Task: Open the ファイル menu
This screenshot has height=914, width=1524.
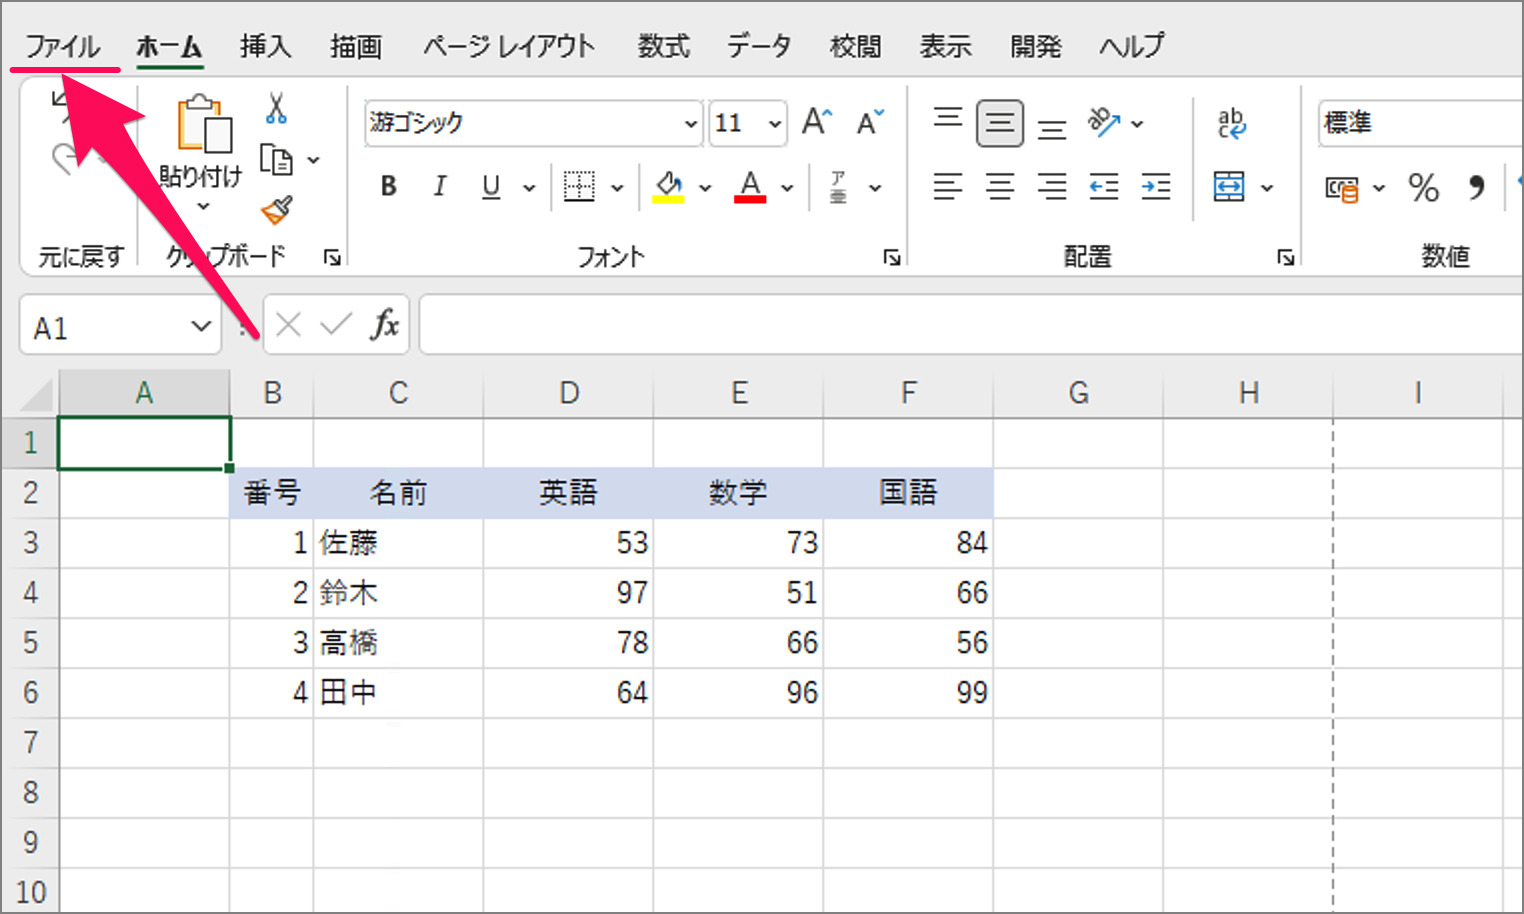Action: (x=63, y=45)
